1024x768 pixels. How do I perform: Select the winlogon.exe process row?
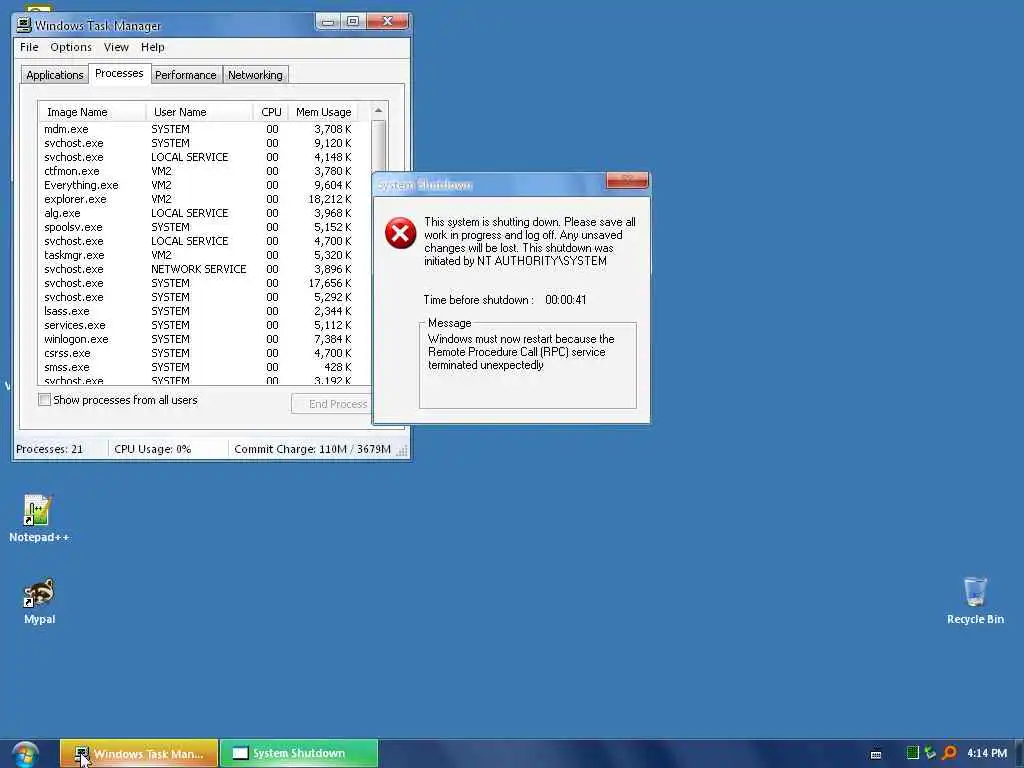(197, 340)
